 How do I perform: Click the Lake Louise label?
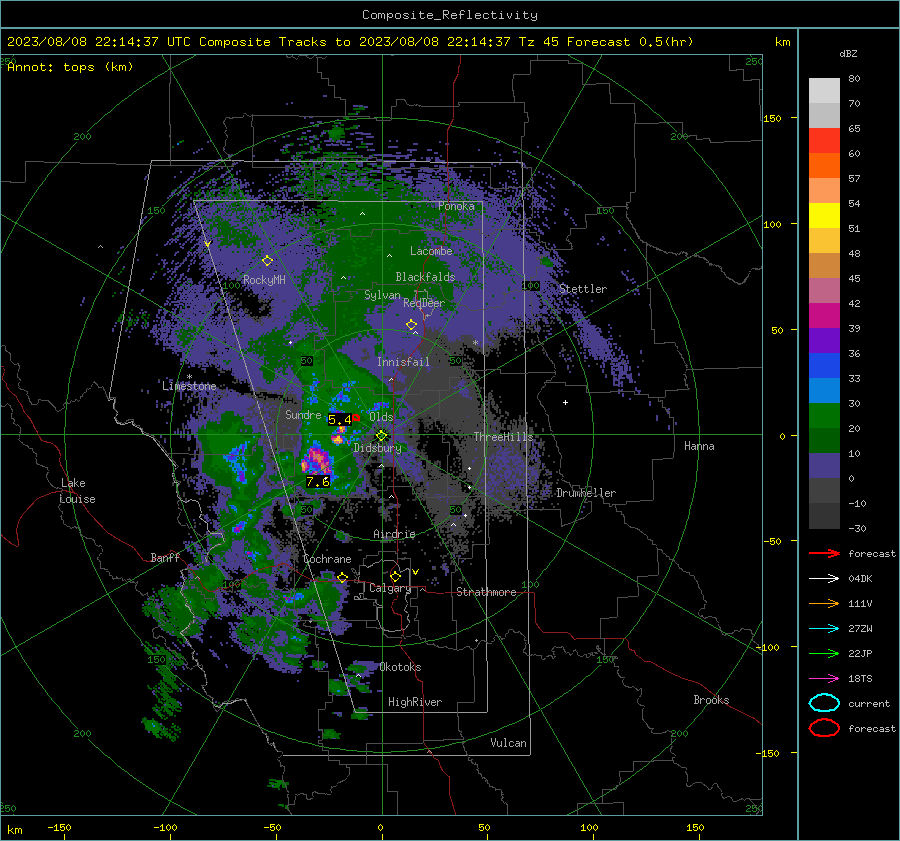click(x=78, y=491)
